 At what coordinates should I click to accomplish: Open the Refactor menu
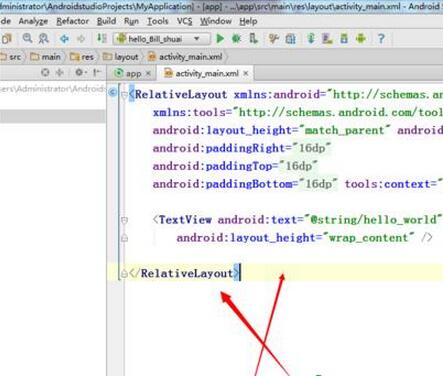tap(72, 21)
